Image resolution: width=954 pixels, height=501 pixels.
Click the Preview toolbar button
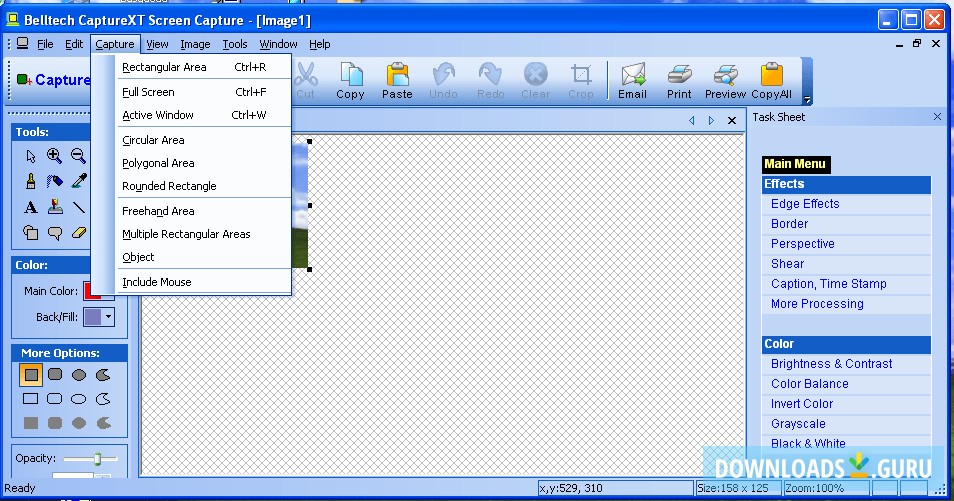coord(725,80)
